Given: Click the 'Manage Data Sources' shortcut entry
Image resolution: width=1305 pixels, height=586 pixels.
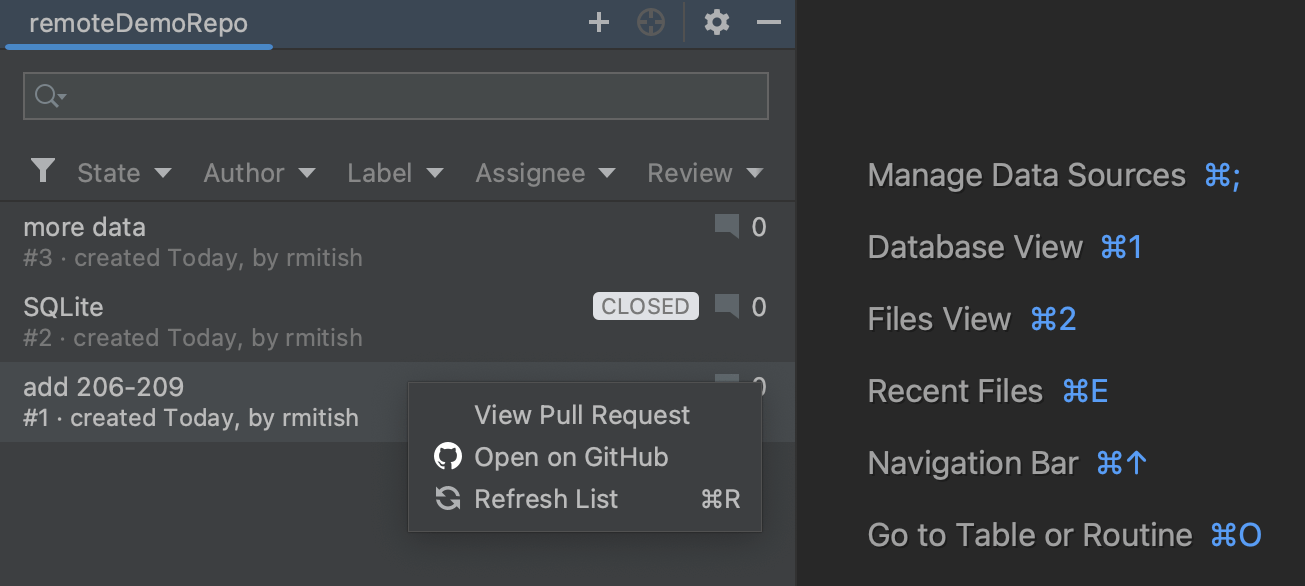Looking at the screenshot, I should pos(1026,175).
